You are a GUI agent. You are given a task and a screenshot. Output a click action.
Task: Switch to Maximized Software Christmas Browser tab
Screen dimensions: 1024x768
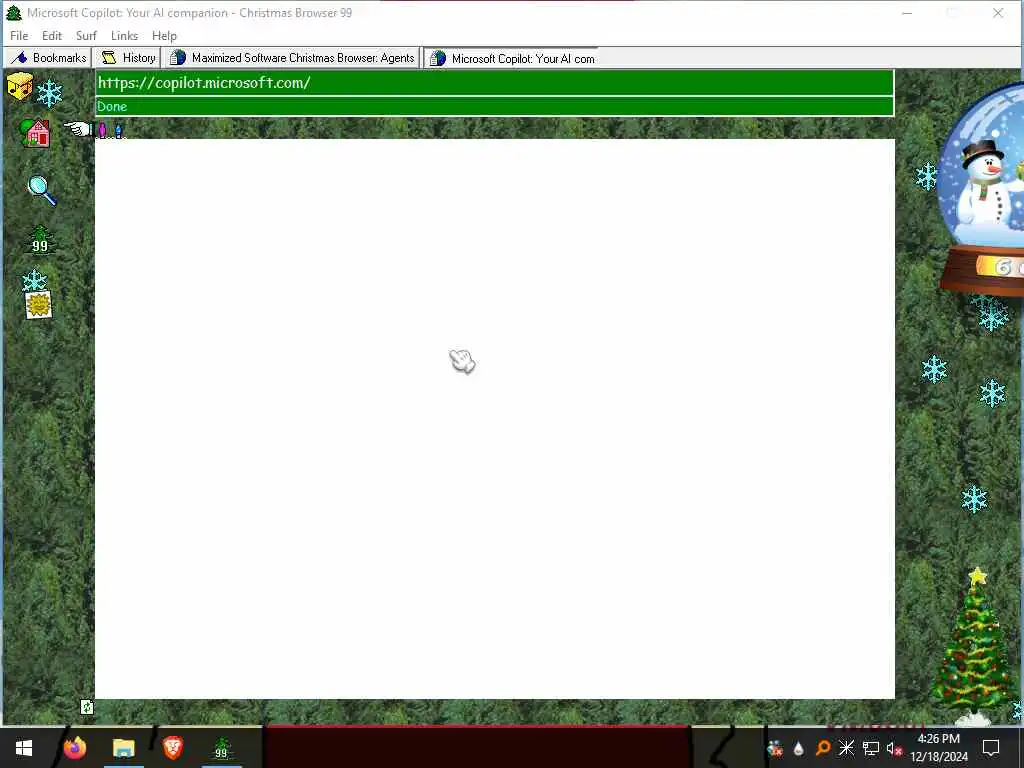coord(292,58)
